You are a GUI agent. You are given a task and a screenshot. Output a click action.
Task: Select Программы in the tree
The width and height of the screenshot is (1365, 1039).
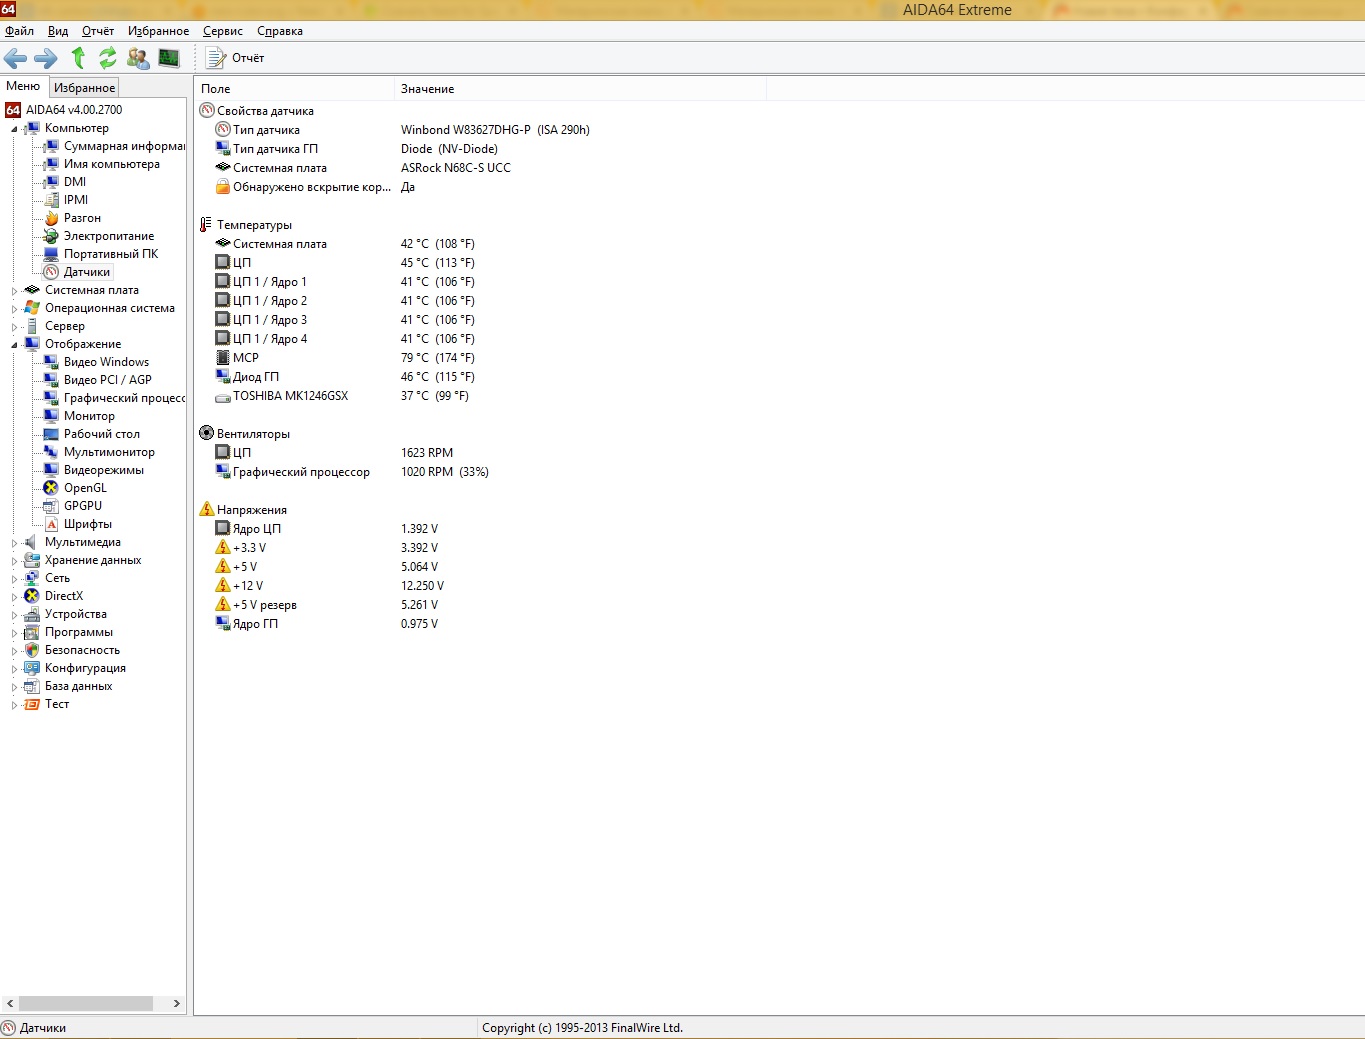pos(79,632)
